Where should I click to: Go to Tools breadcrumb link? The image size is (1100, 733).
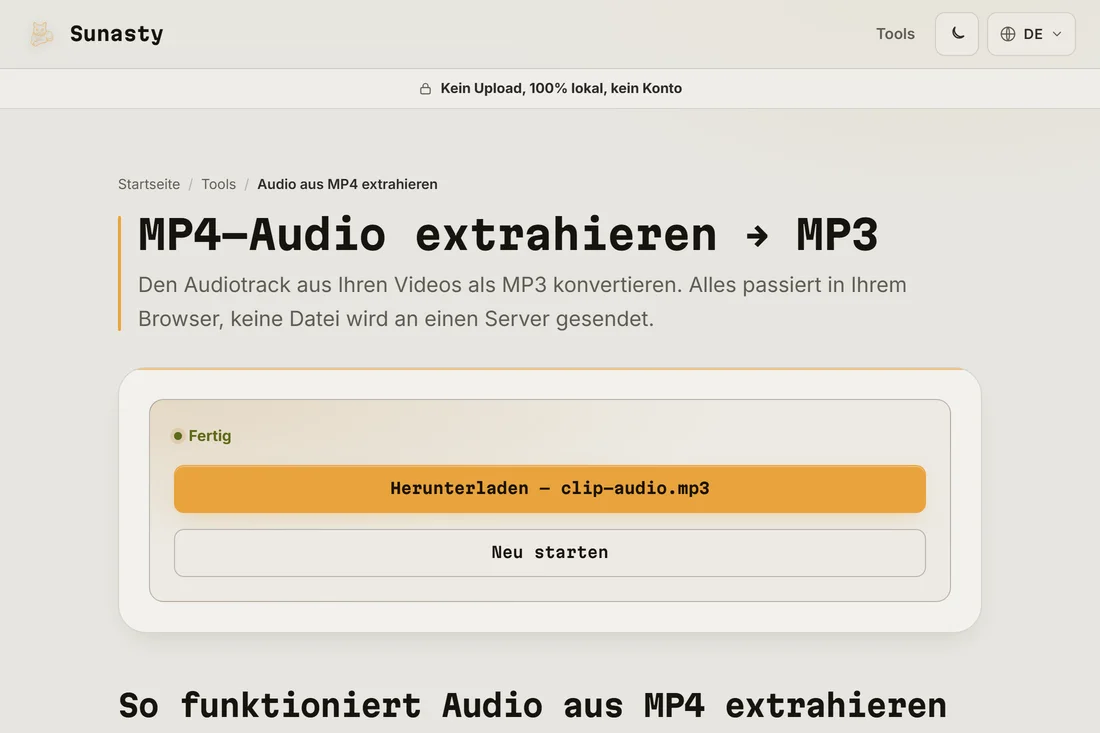pos(218,184)
